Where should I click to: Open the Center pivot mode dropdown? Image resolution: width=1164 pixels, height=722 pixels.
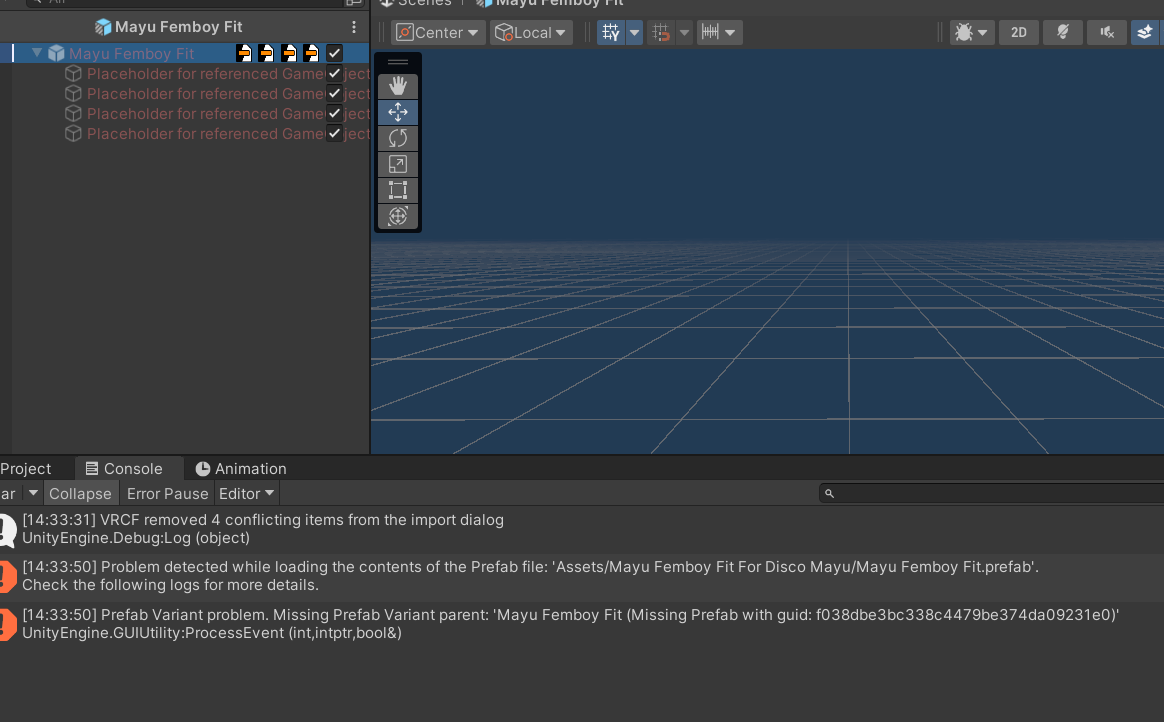438,33
